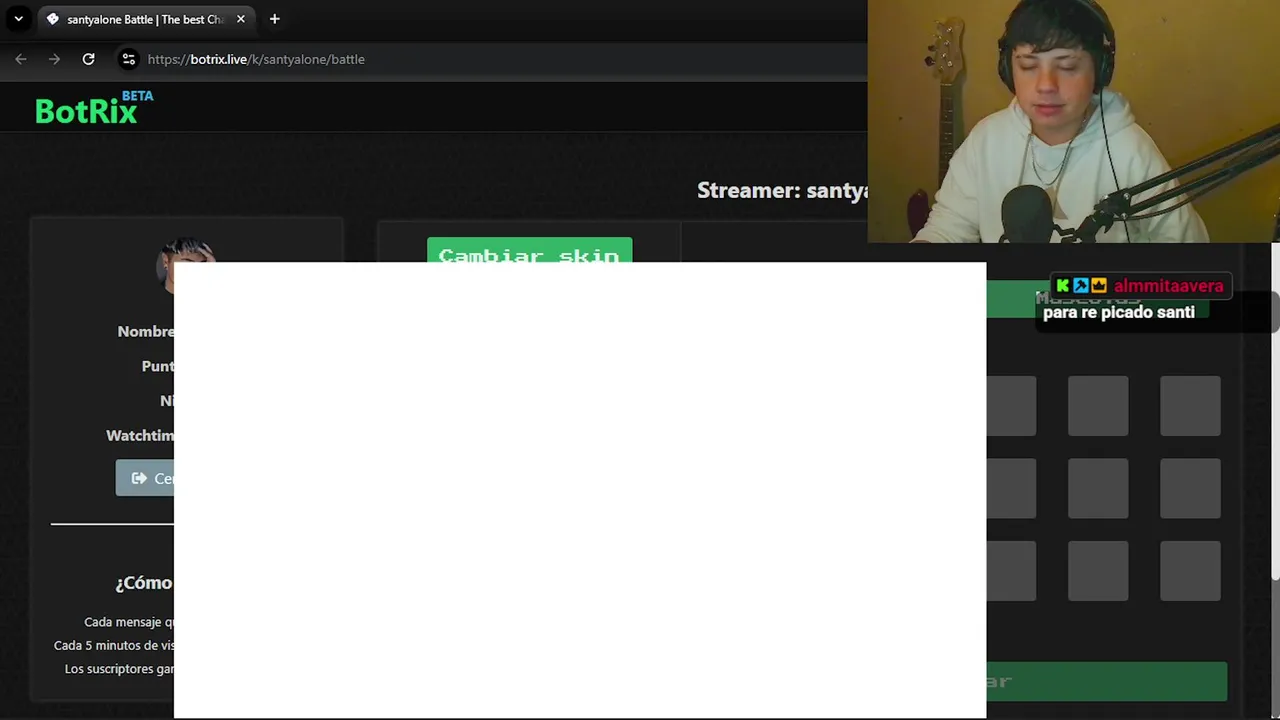Click the blue moderator hammer badge
The image size is (1280, 720).
(x=1081, y=286)
